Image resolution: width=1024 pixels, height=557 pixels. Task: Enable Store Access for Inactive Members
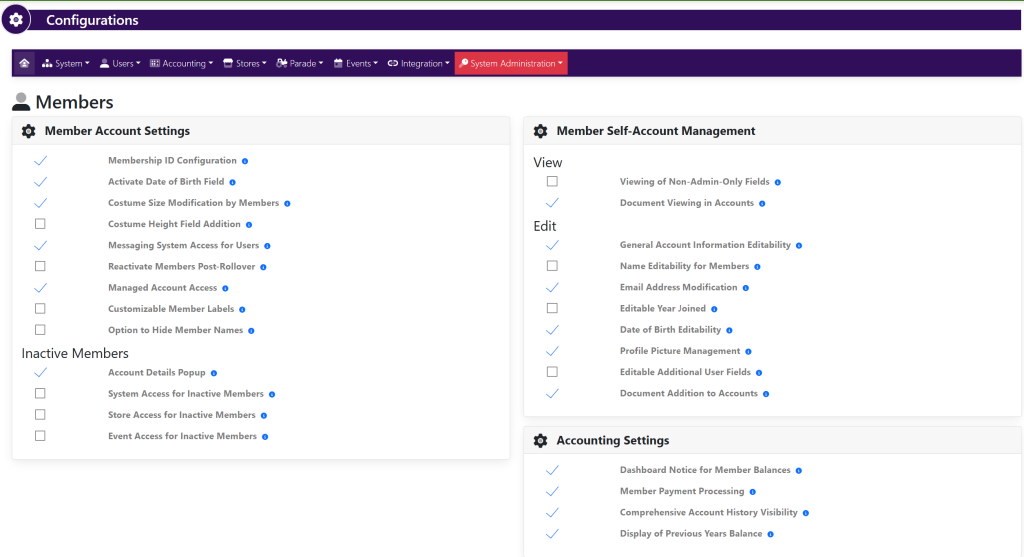pyautogui.click(x=40, y=415)
